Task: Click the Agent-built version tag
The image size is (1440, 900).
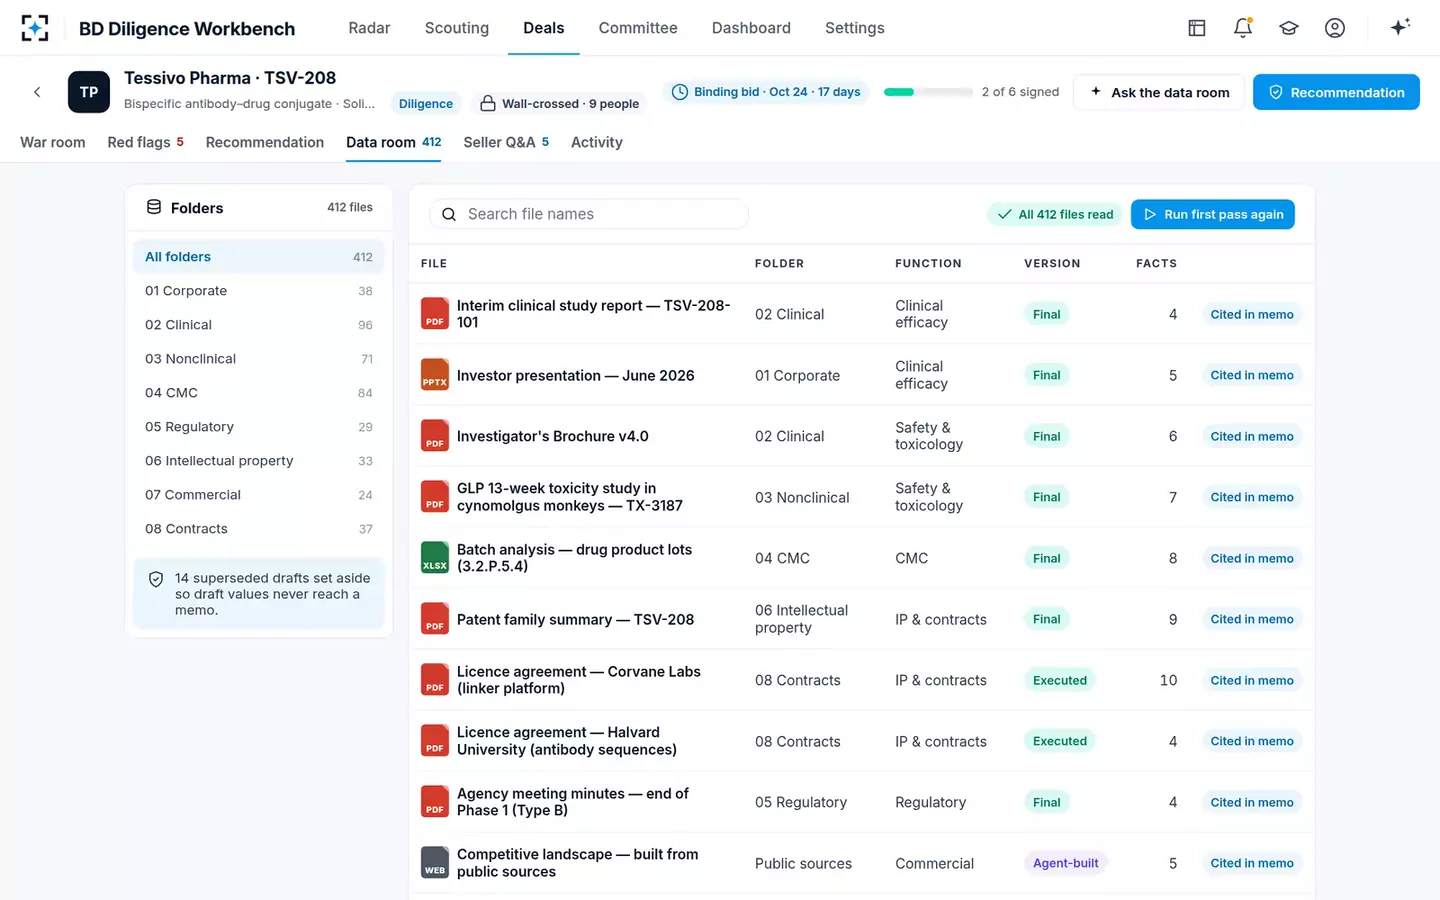Action: [x=1065, y=863]
